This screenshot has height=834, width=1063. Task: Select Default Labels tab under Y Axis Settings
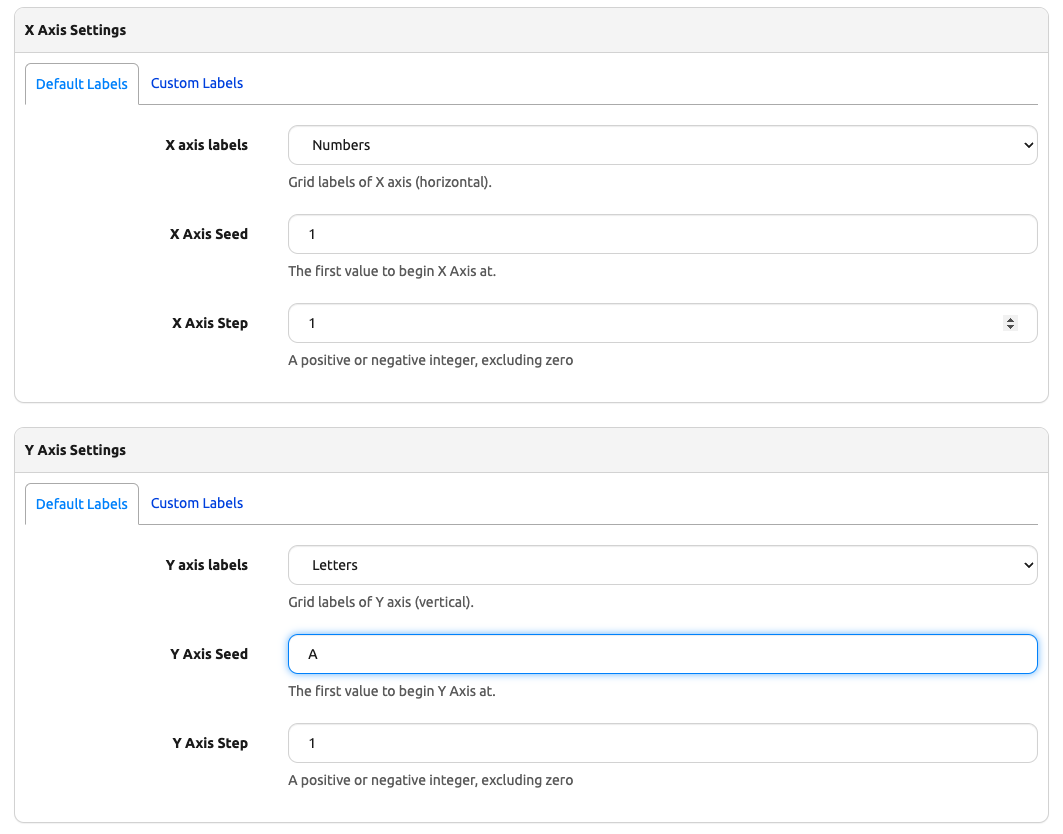coord(82,504)
